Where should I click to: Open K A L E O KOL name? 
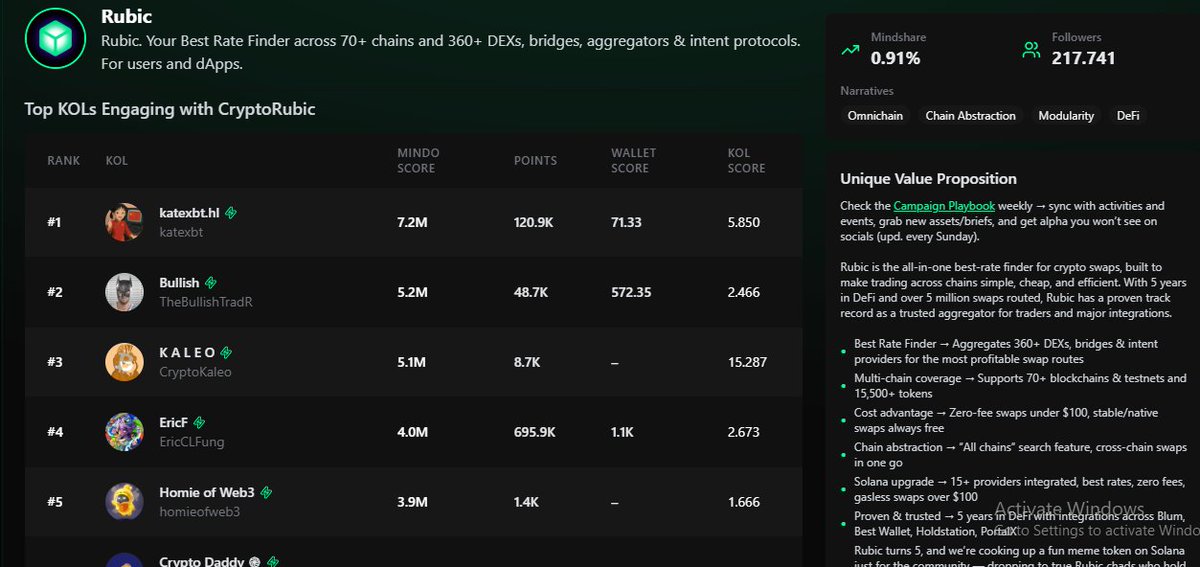coord(187,353)
